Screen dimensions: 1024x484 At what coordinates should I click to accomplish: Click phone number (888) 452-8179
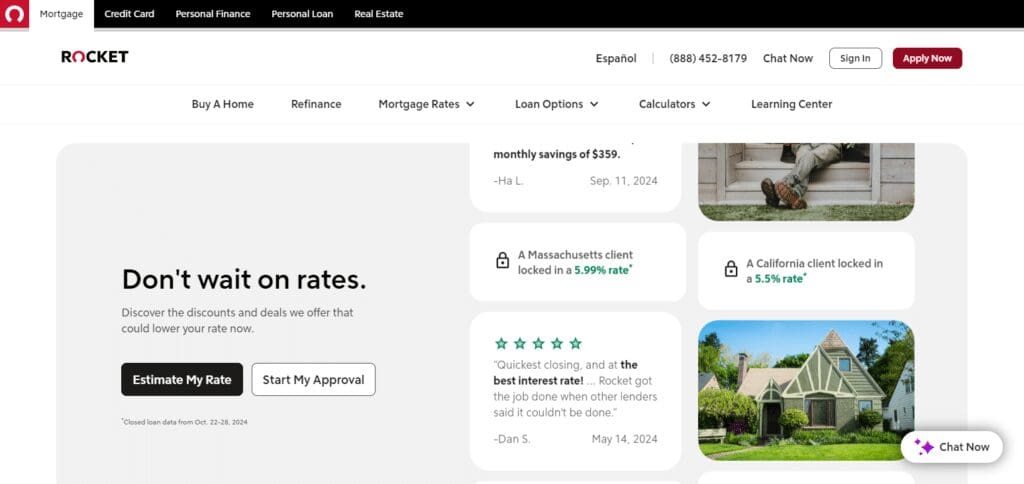(708, 58)
